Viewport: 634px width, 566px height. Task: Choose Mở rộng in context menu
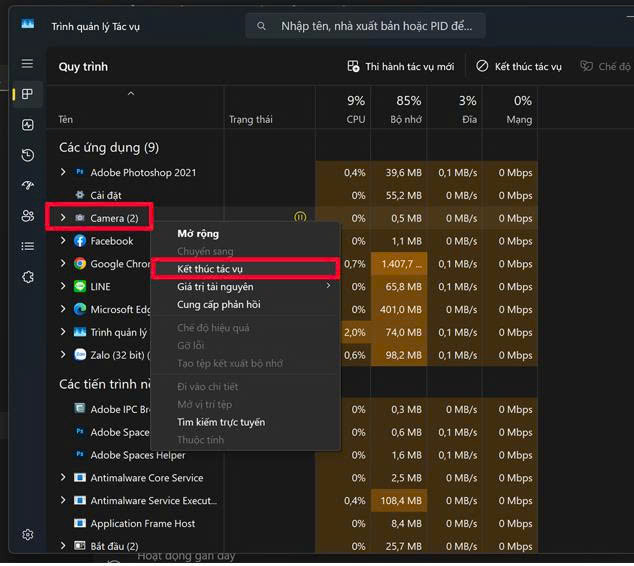(245, 234)
